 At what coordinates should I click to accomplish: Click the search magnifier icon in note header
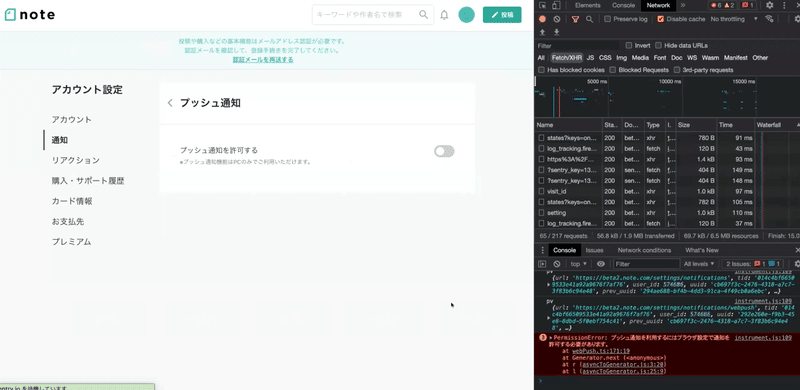pyautogui.click(x=423, y=15)
